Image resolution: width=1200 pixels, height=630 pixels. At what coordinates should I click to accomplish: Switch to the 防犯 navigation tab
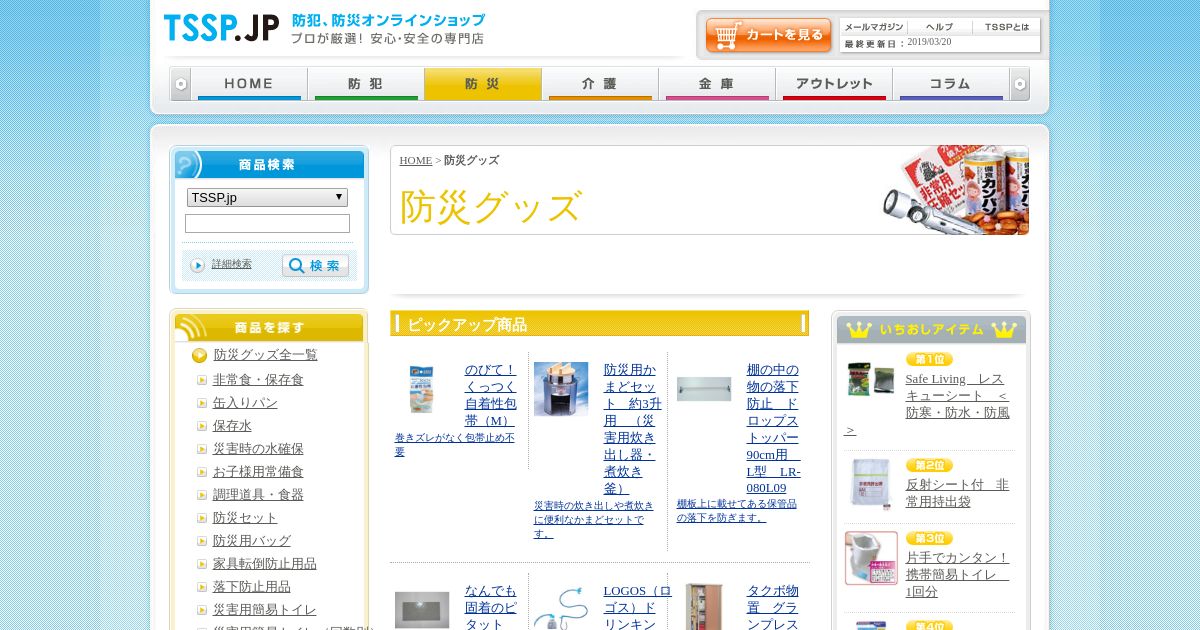(366, 84)
